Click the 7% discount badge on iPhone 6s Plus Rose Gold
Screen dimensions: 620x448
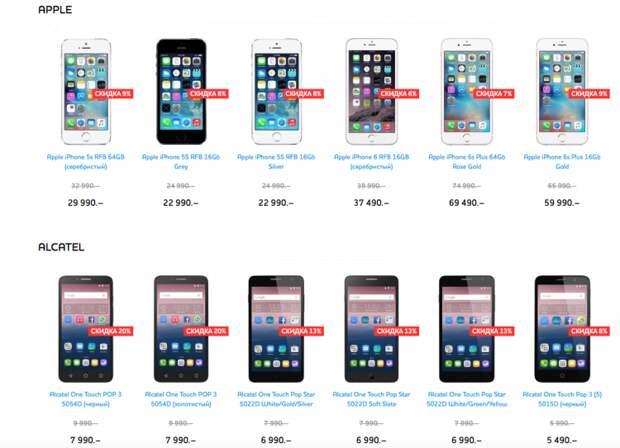pos(494,94)
